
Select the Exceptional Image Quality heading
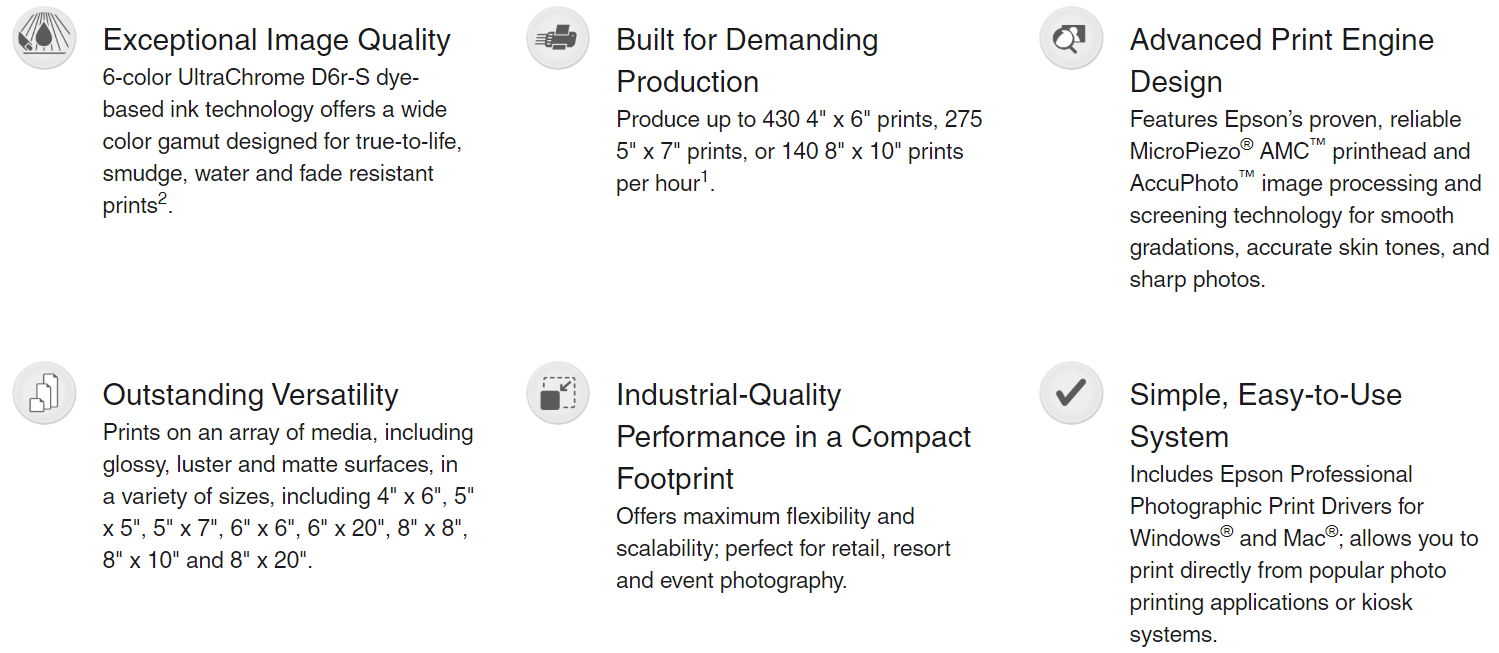click(x=277, y=40)
